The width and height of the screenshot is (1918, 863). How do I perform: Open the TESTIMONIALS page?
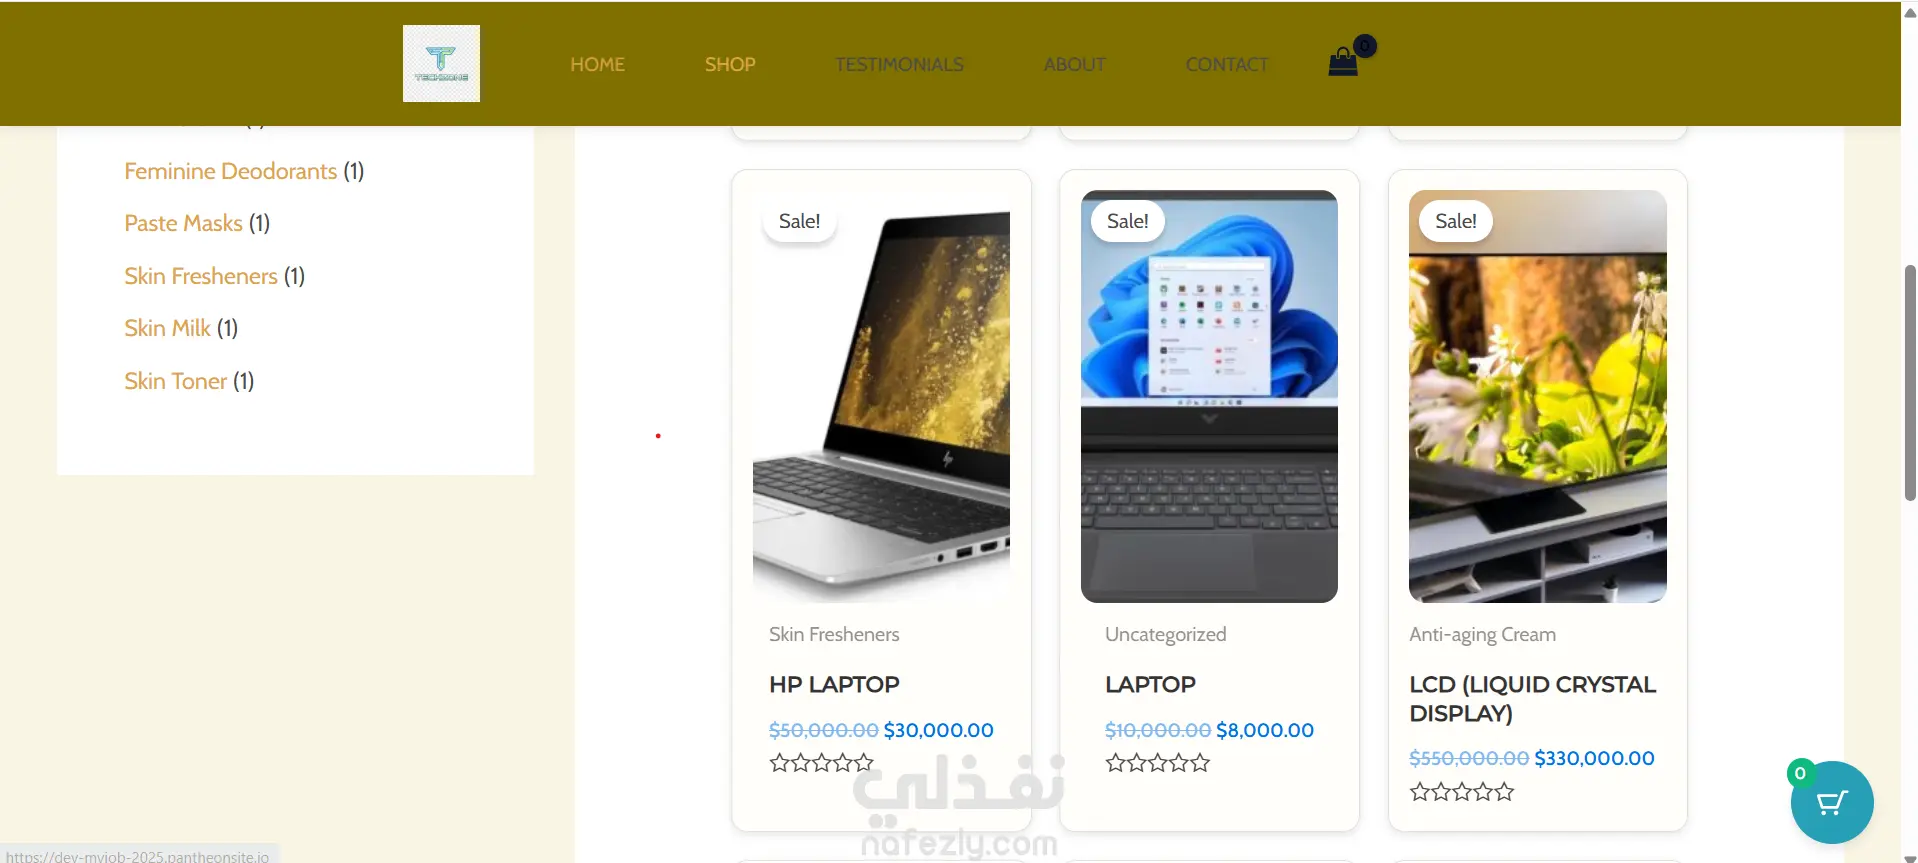tap(899, 64)
